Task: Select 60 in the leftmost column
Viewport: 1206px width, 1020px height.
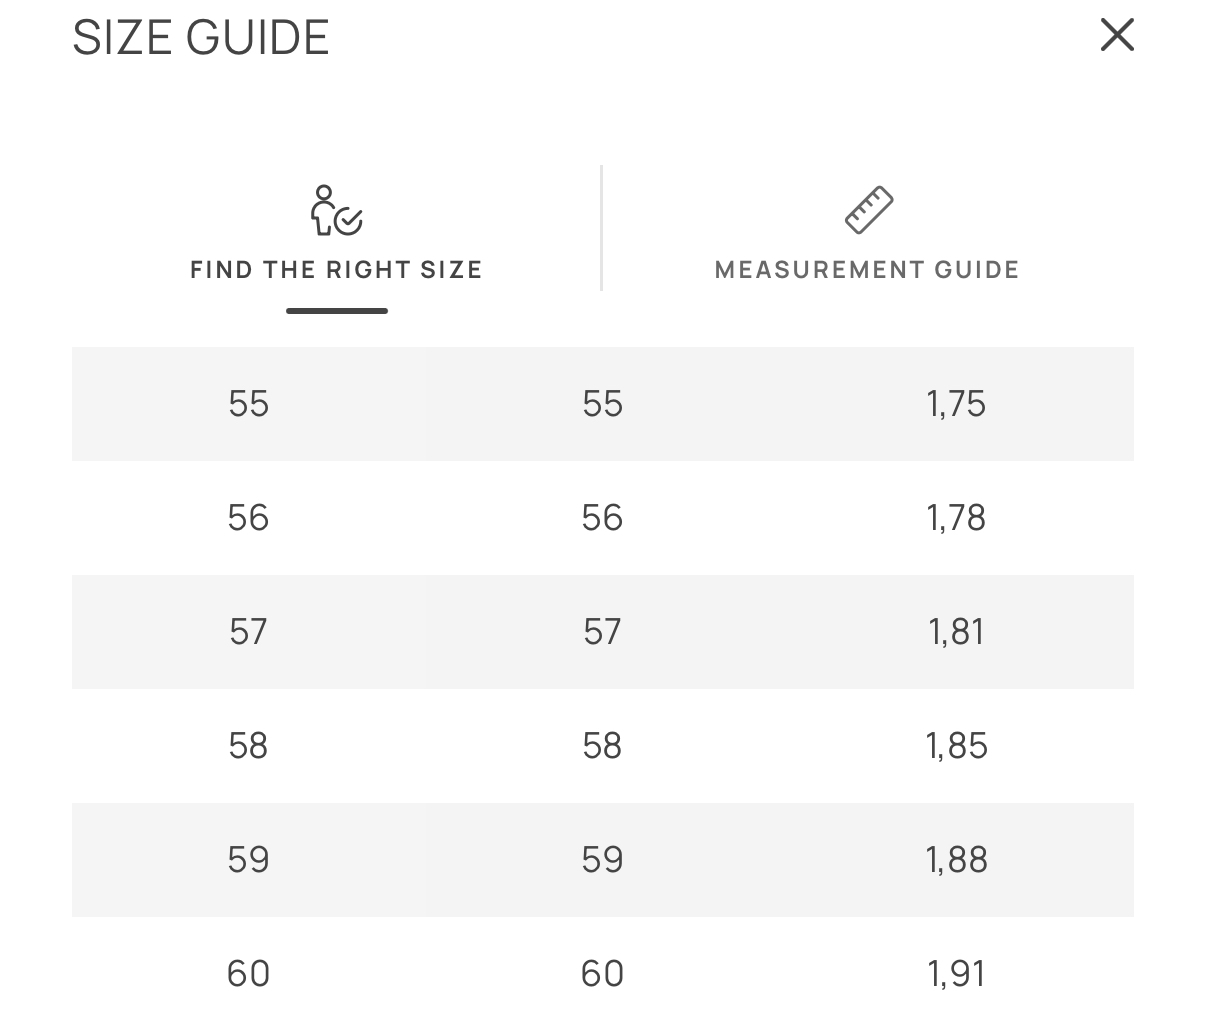Action: point(248,974)
